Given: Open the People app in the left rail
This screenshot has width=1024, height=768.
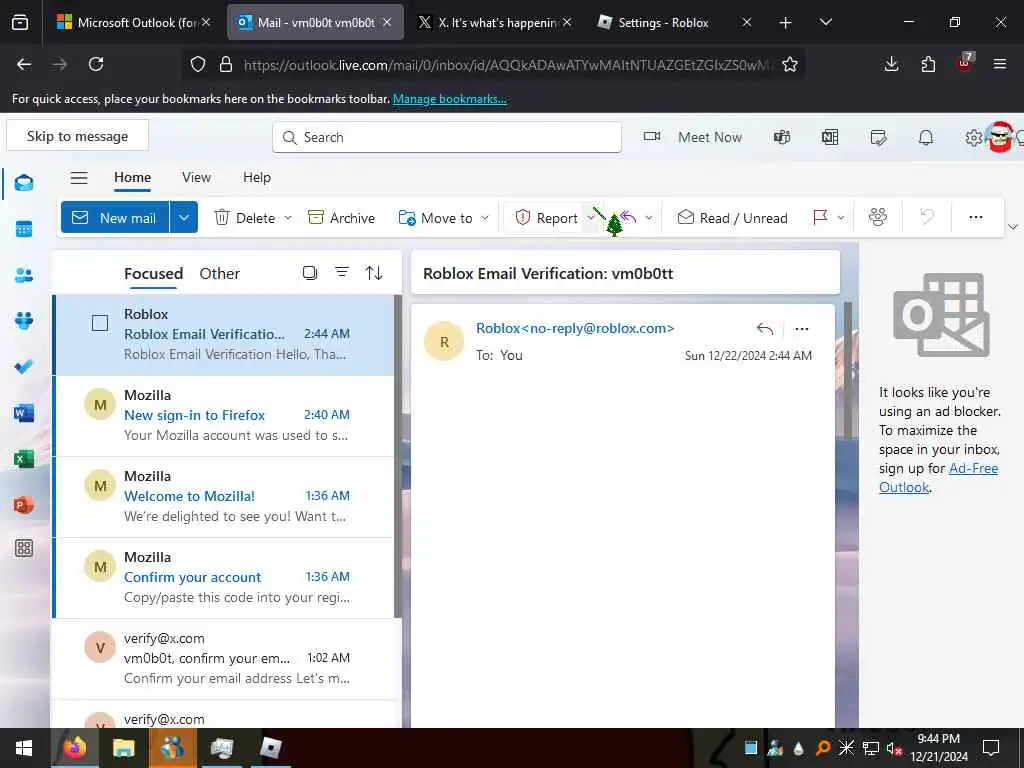Looking at the screenshot, I should (24, 275).
